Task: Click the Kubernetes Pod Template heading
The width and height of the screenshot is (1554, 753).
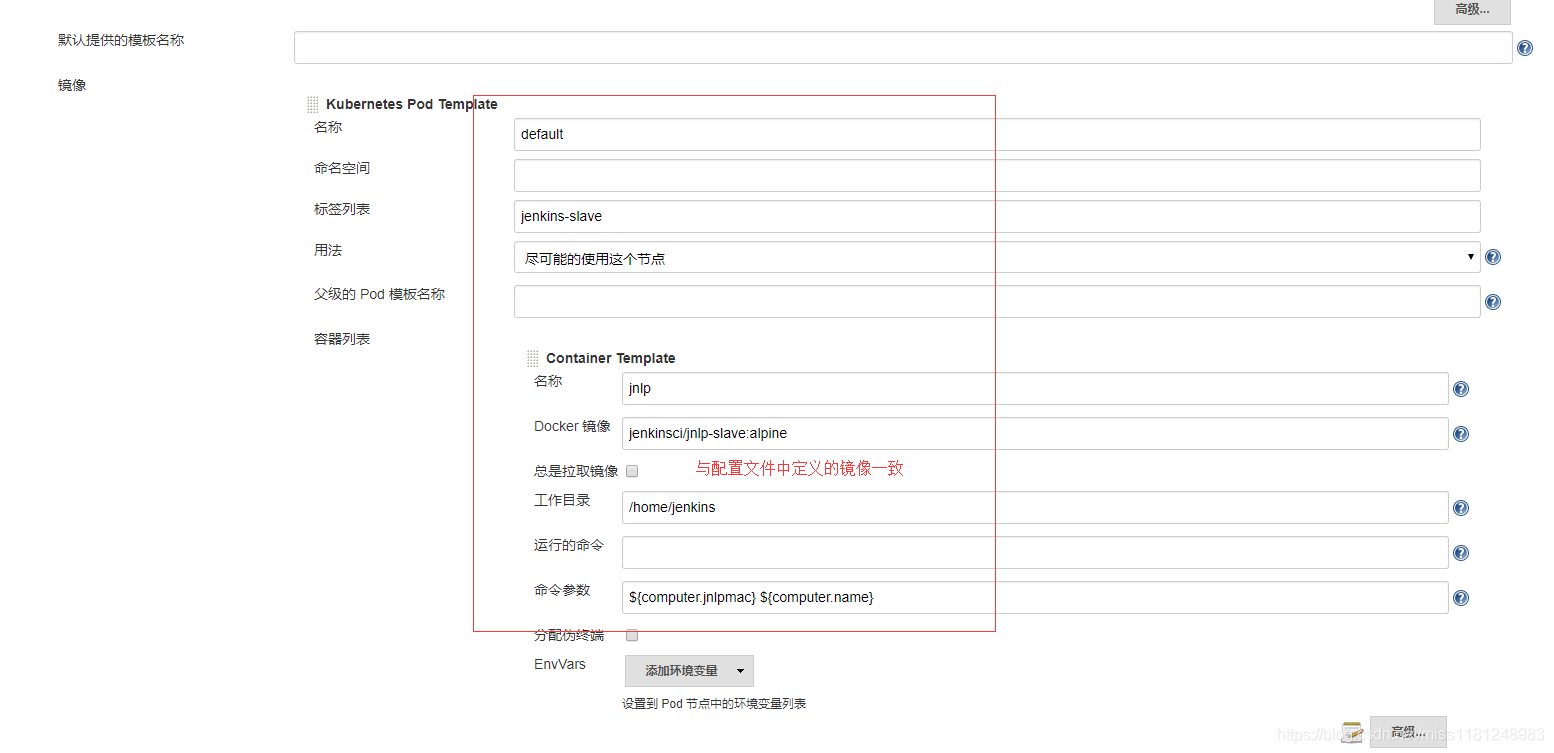Action: [411, 104]
